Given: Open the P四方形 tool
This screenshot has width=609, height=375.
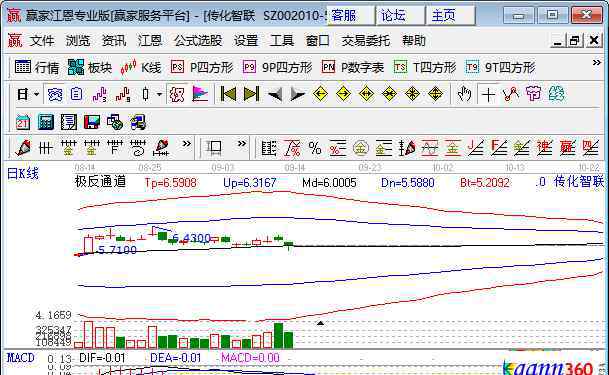Looking at the screenshot, I should click(x=202, y=68).
